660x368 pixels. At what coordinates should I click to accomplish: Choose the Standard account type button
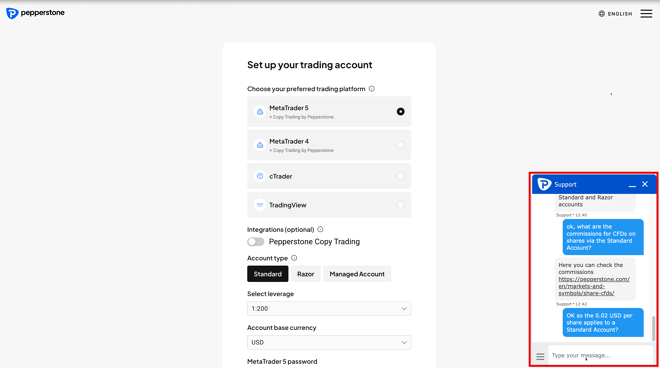click(268, 274)
